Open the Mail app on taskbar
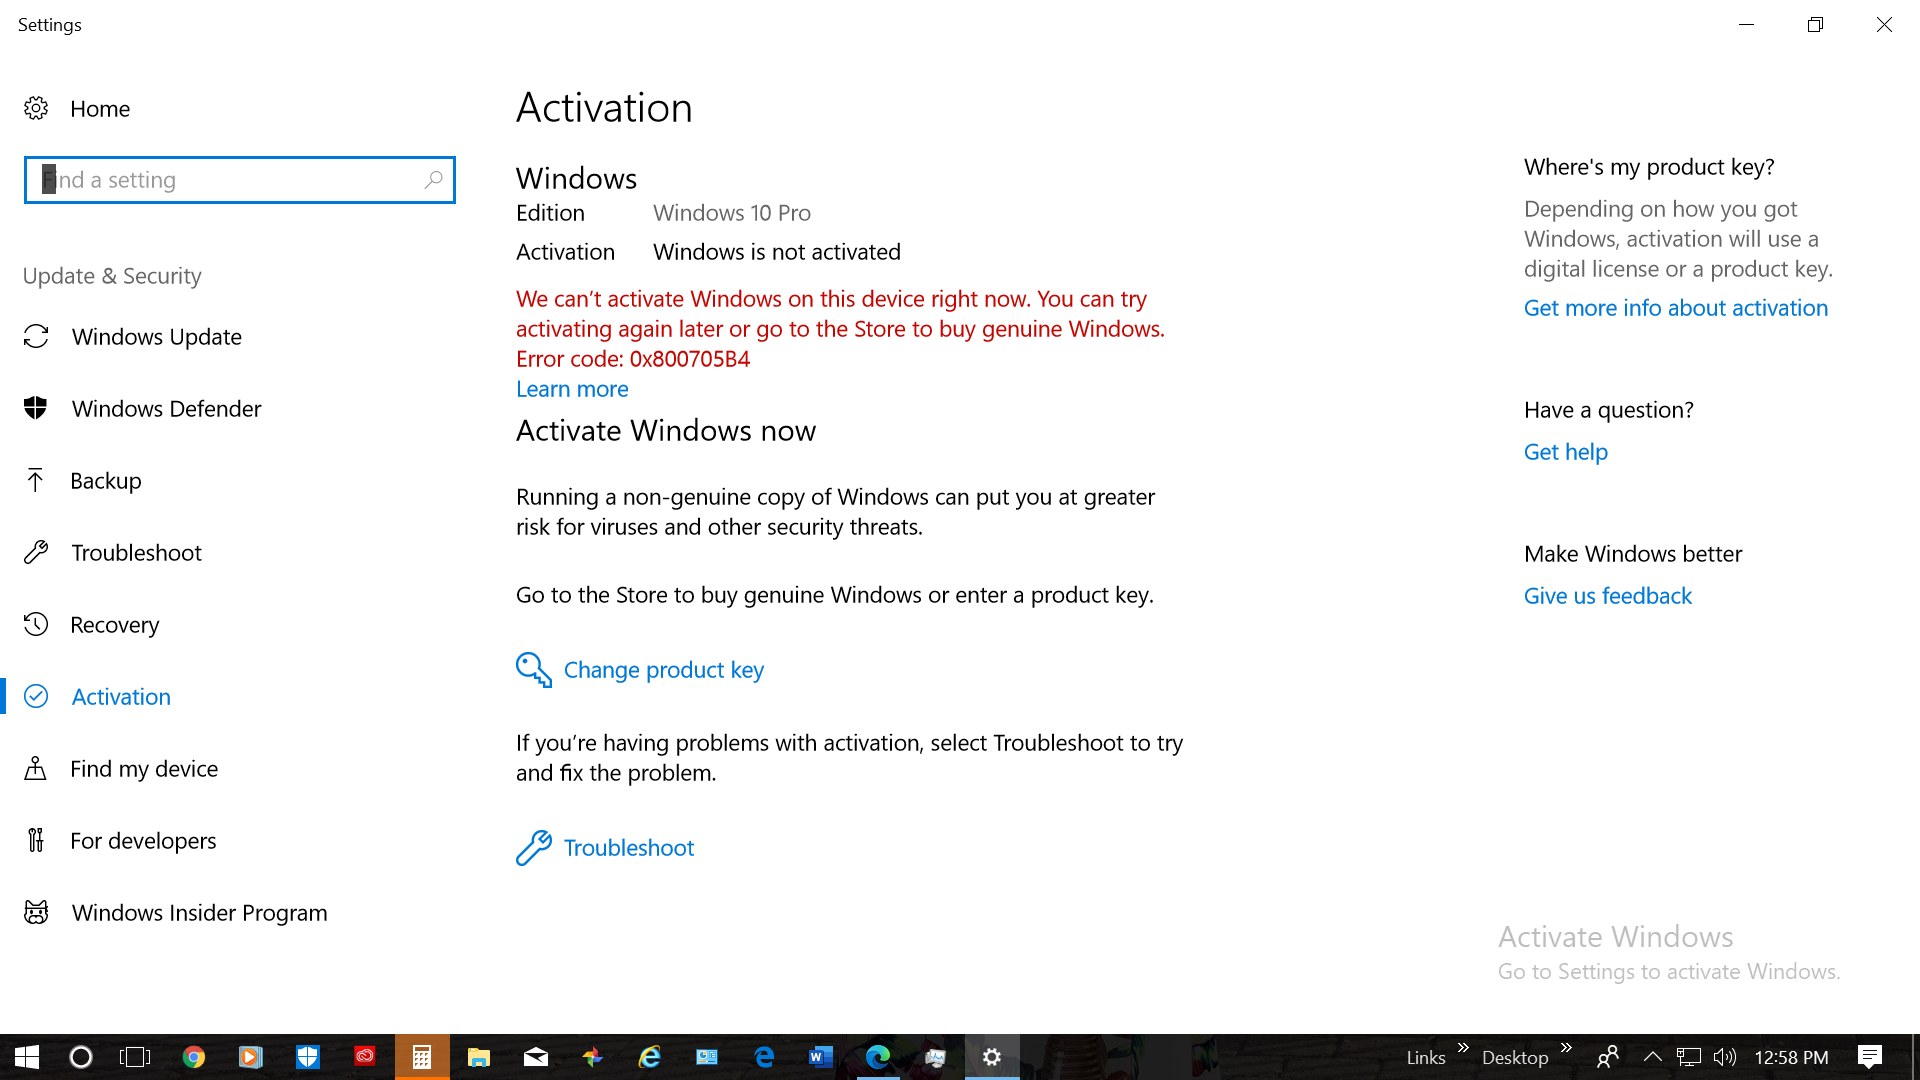 tap(536, 1057)
